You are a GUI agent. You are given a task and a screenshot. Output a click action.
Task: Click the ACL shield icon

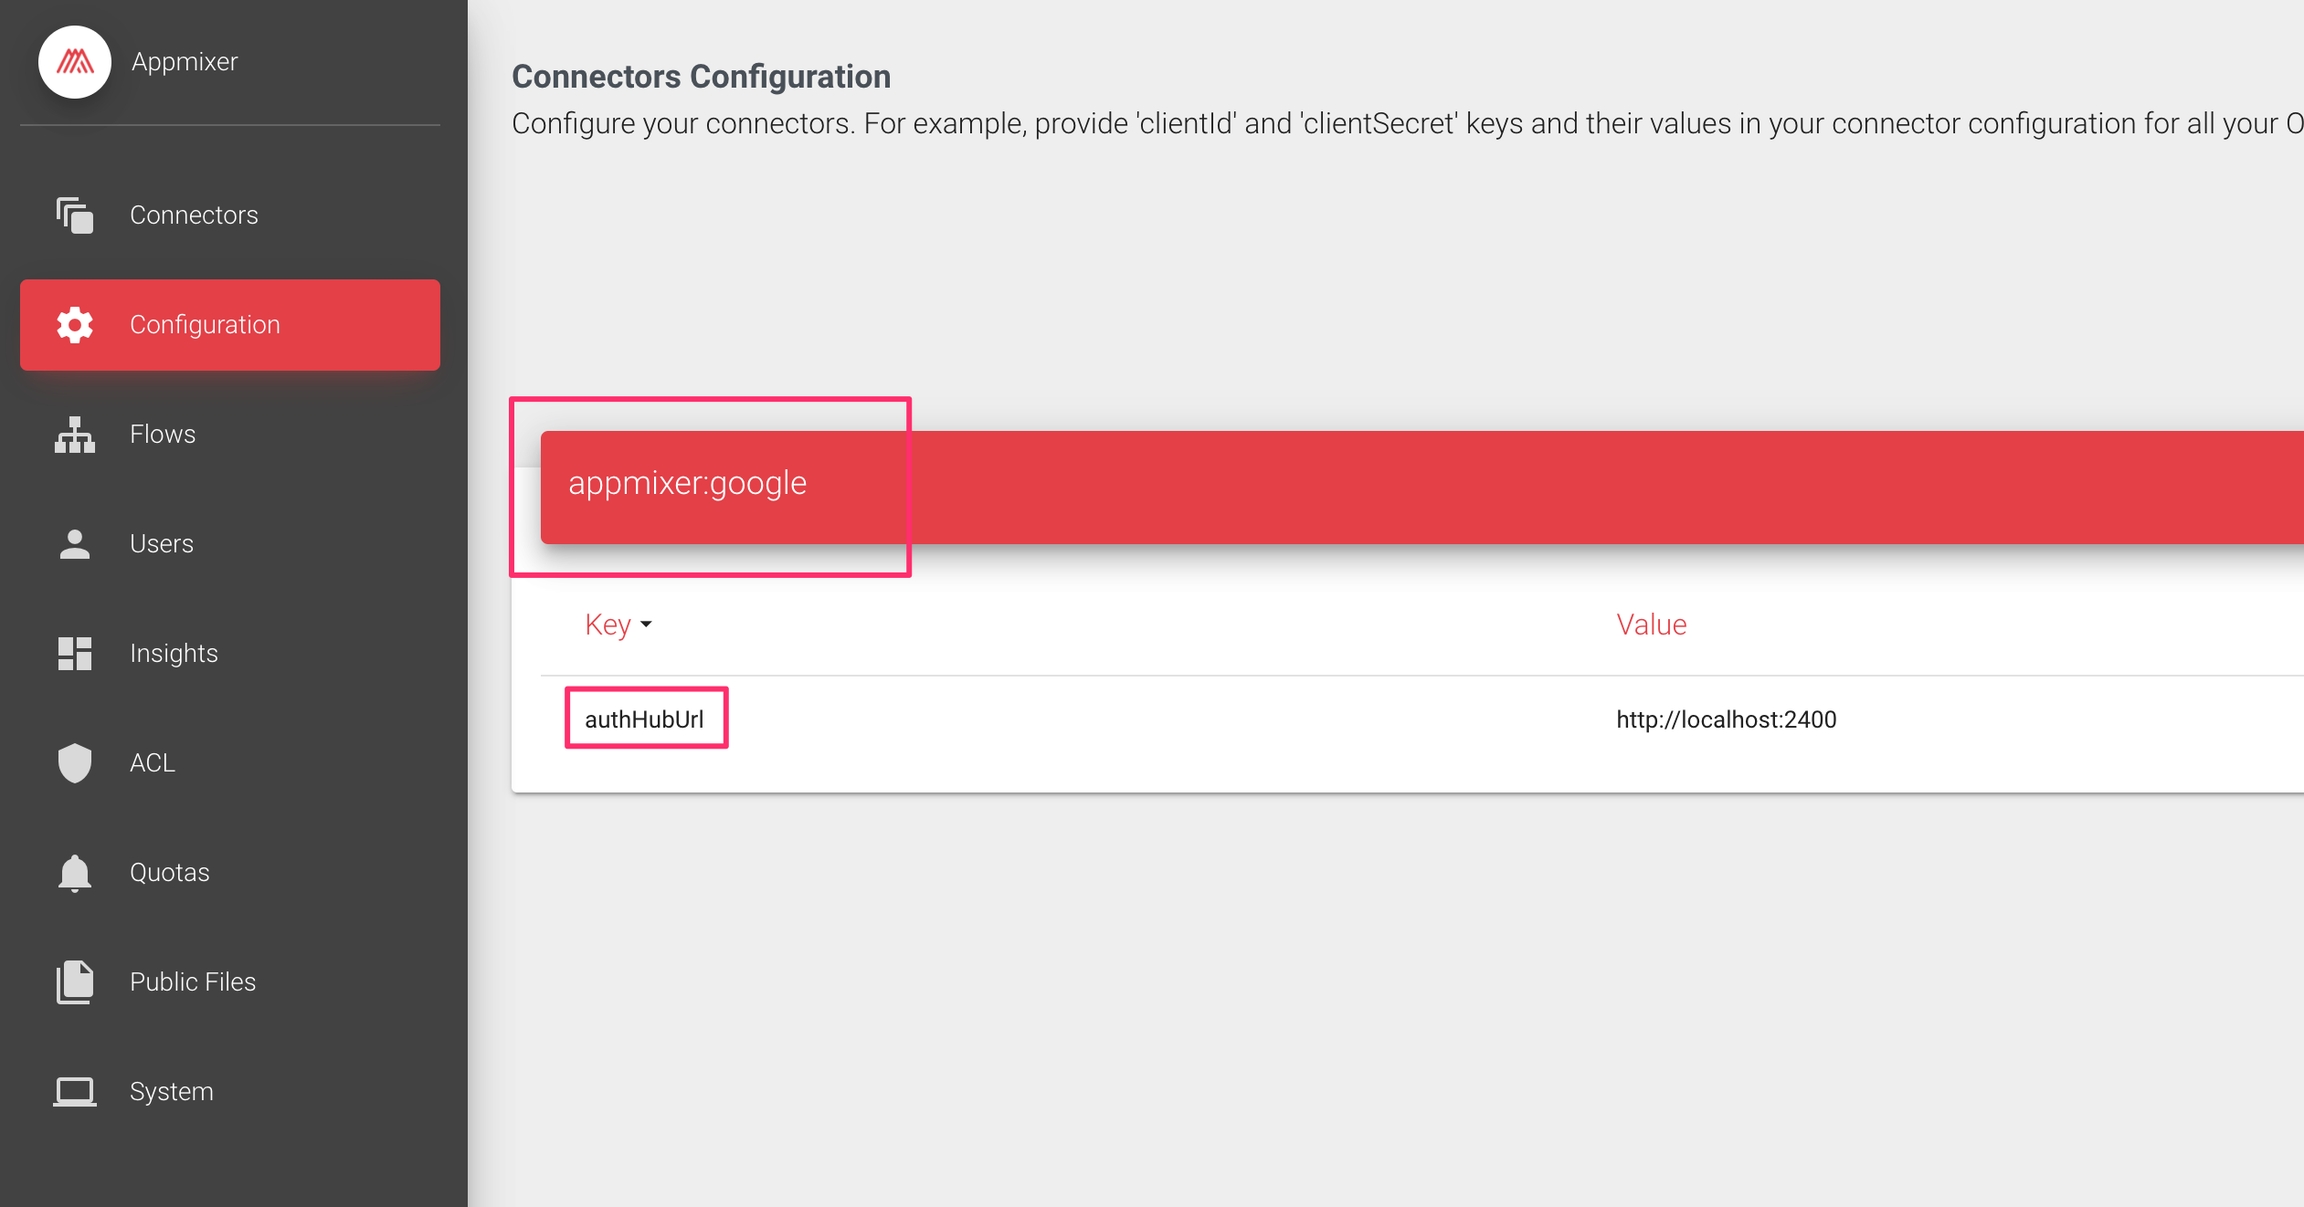coord(75,763)
